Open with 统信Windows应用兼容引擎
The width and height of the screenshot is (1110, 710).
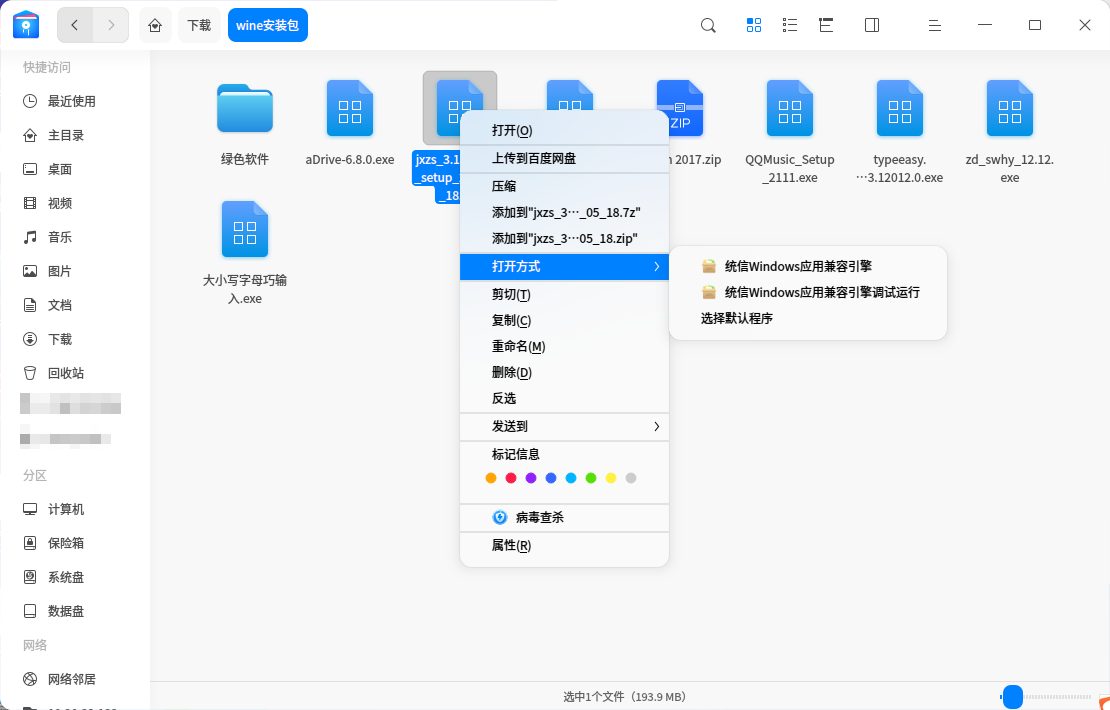[x=808, y=266]
